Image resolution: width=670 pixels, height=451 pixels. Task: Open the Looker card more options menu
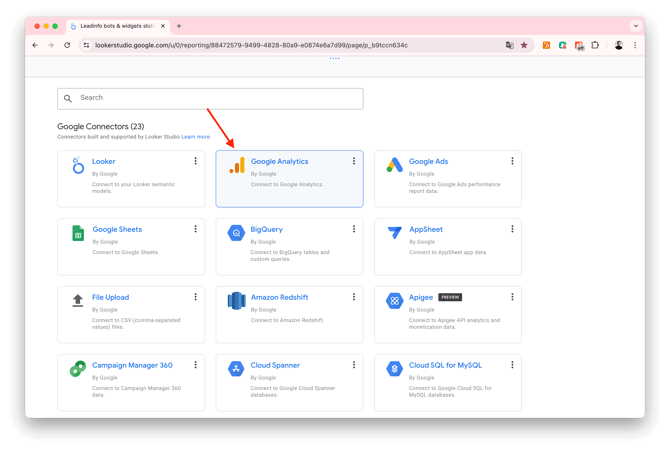(195, 161)
